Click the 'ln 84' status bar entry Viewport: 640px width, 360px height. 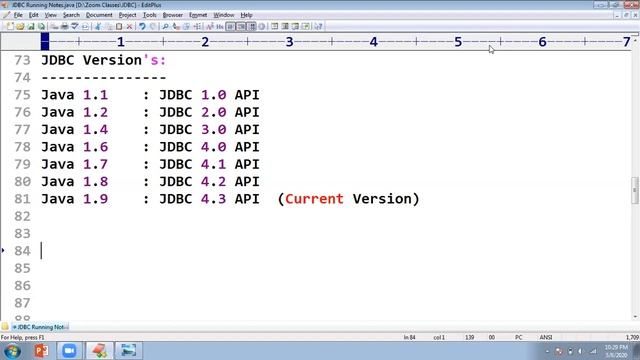coord(409,338)
